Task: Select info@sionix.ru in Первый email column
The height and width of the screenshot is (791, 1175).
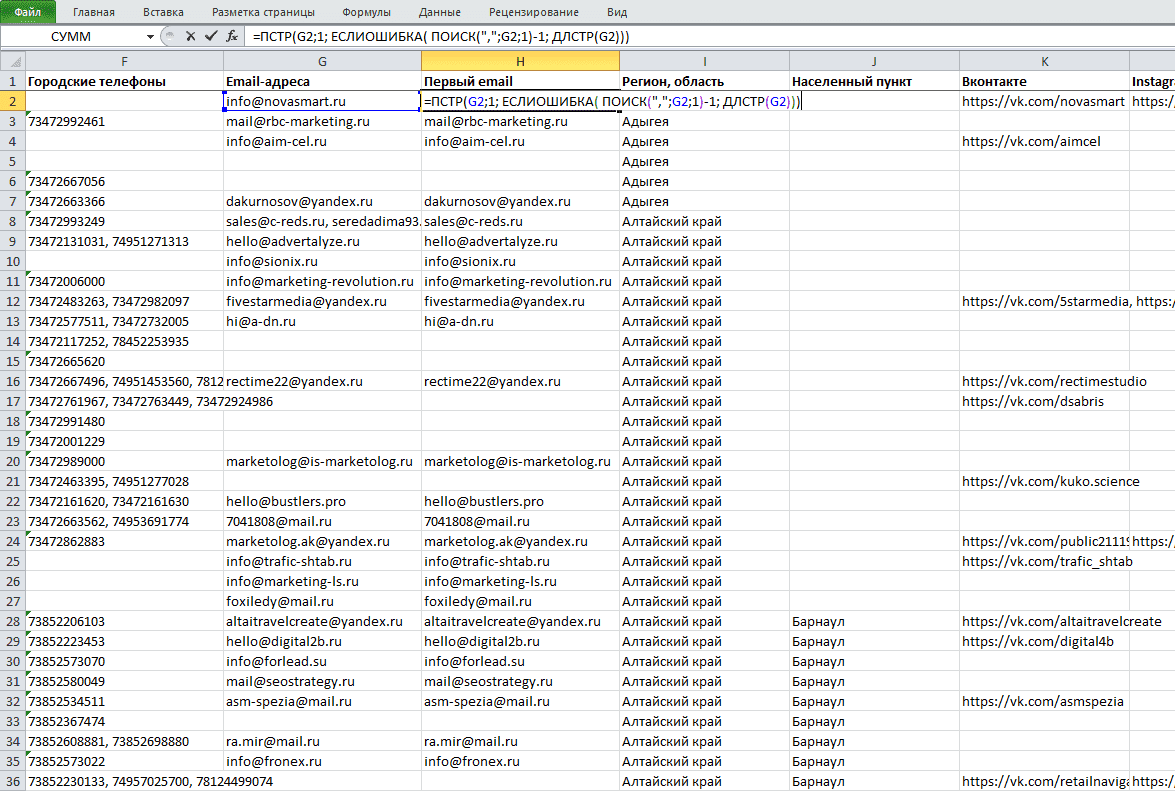Action: 520,261
